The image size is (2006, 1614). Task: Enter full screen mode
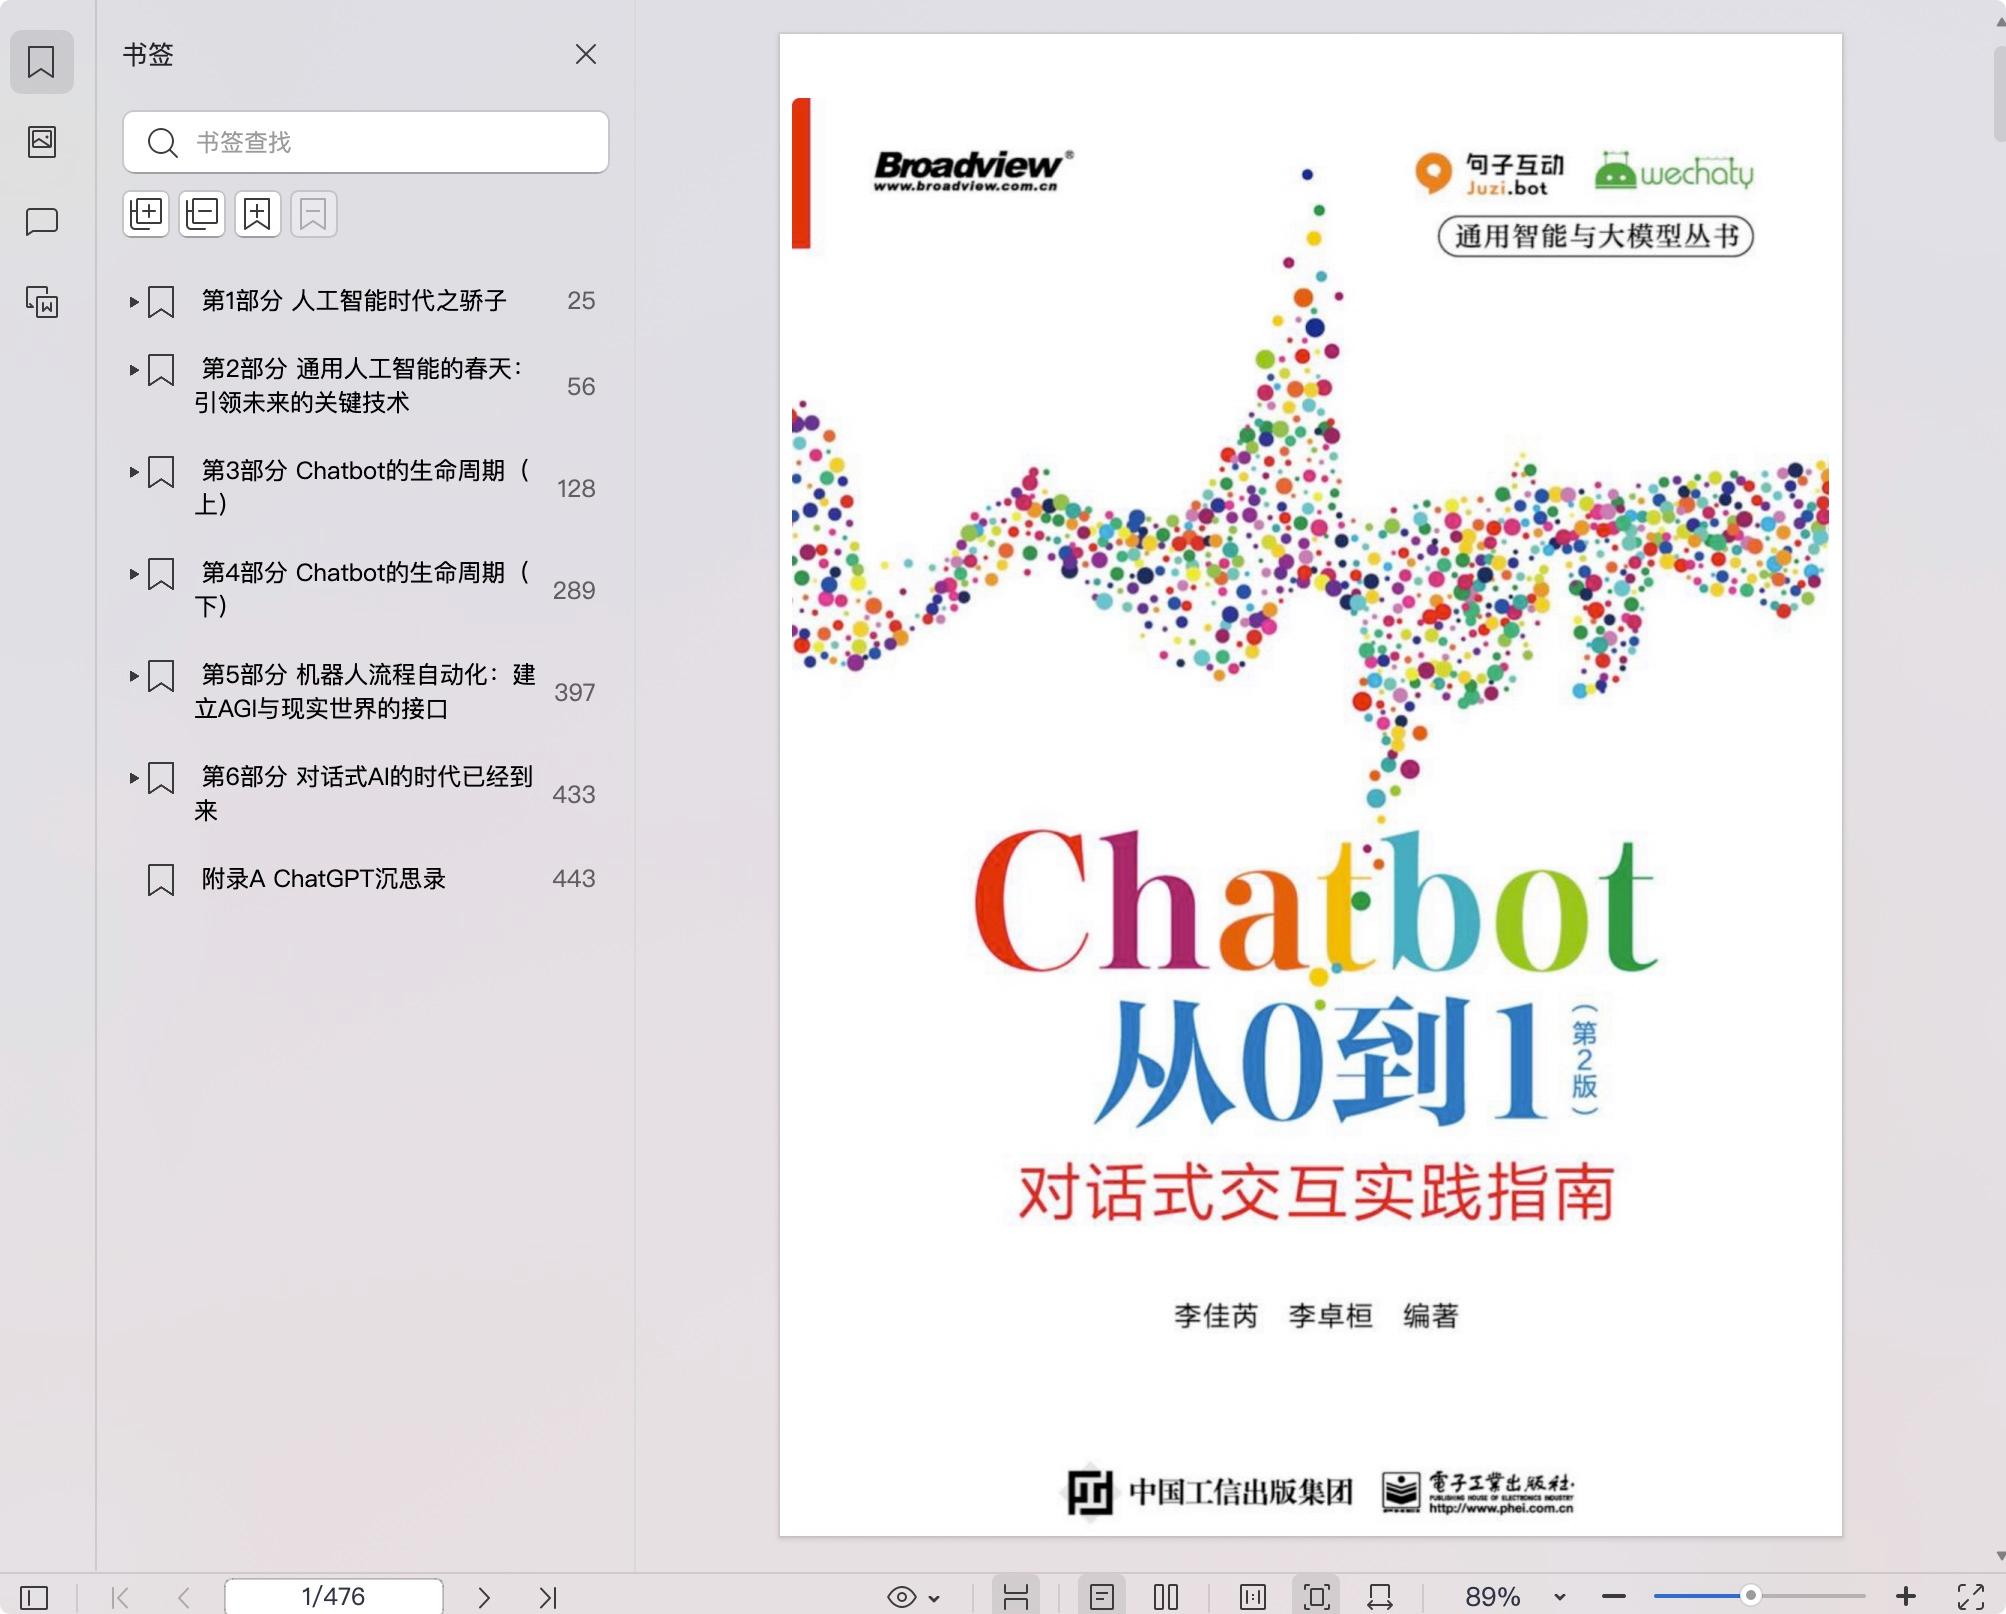click(1970, 1597)
